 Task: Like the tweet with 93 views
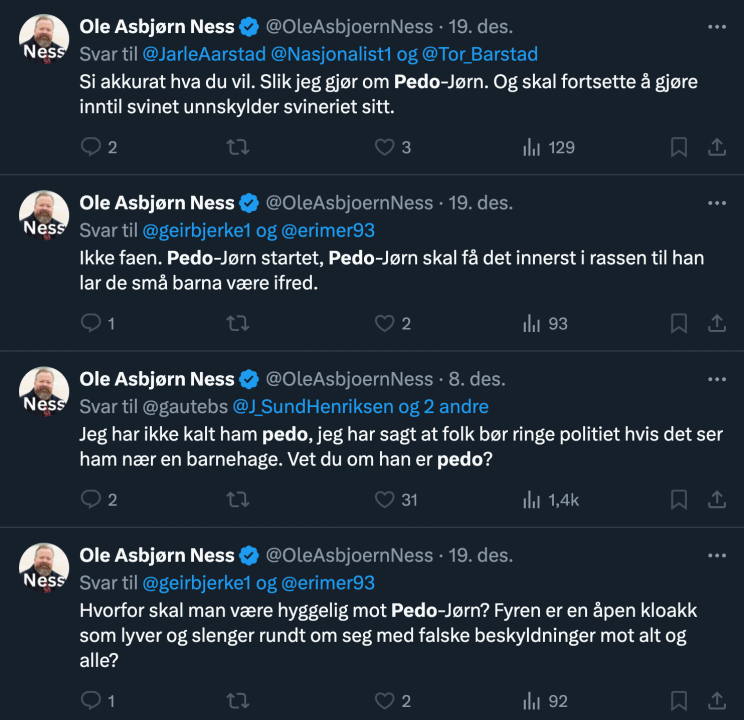tap(385, 323)
